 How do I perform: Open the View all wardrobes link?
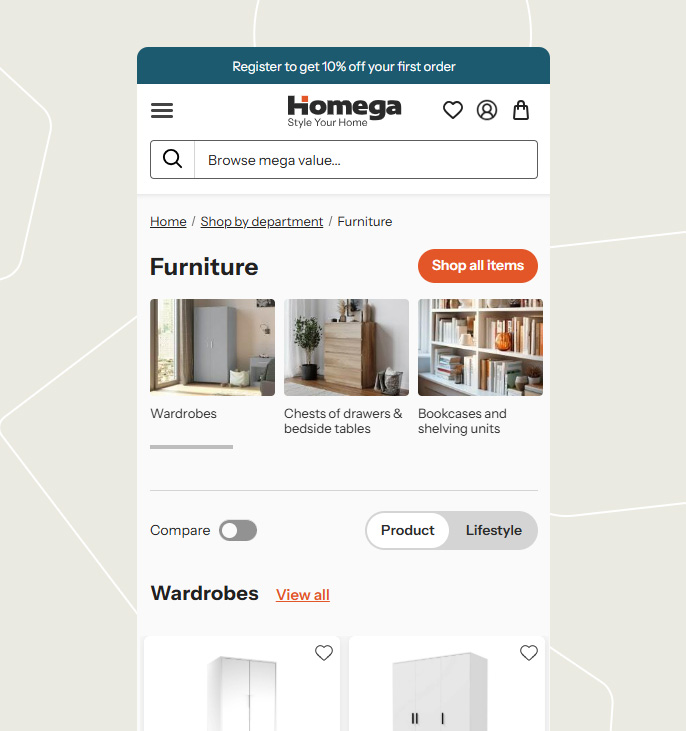coord(303,595)
